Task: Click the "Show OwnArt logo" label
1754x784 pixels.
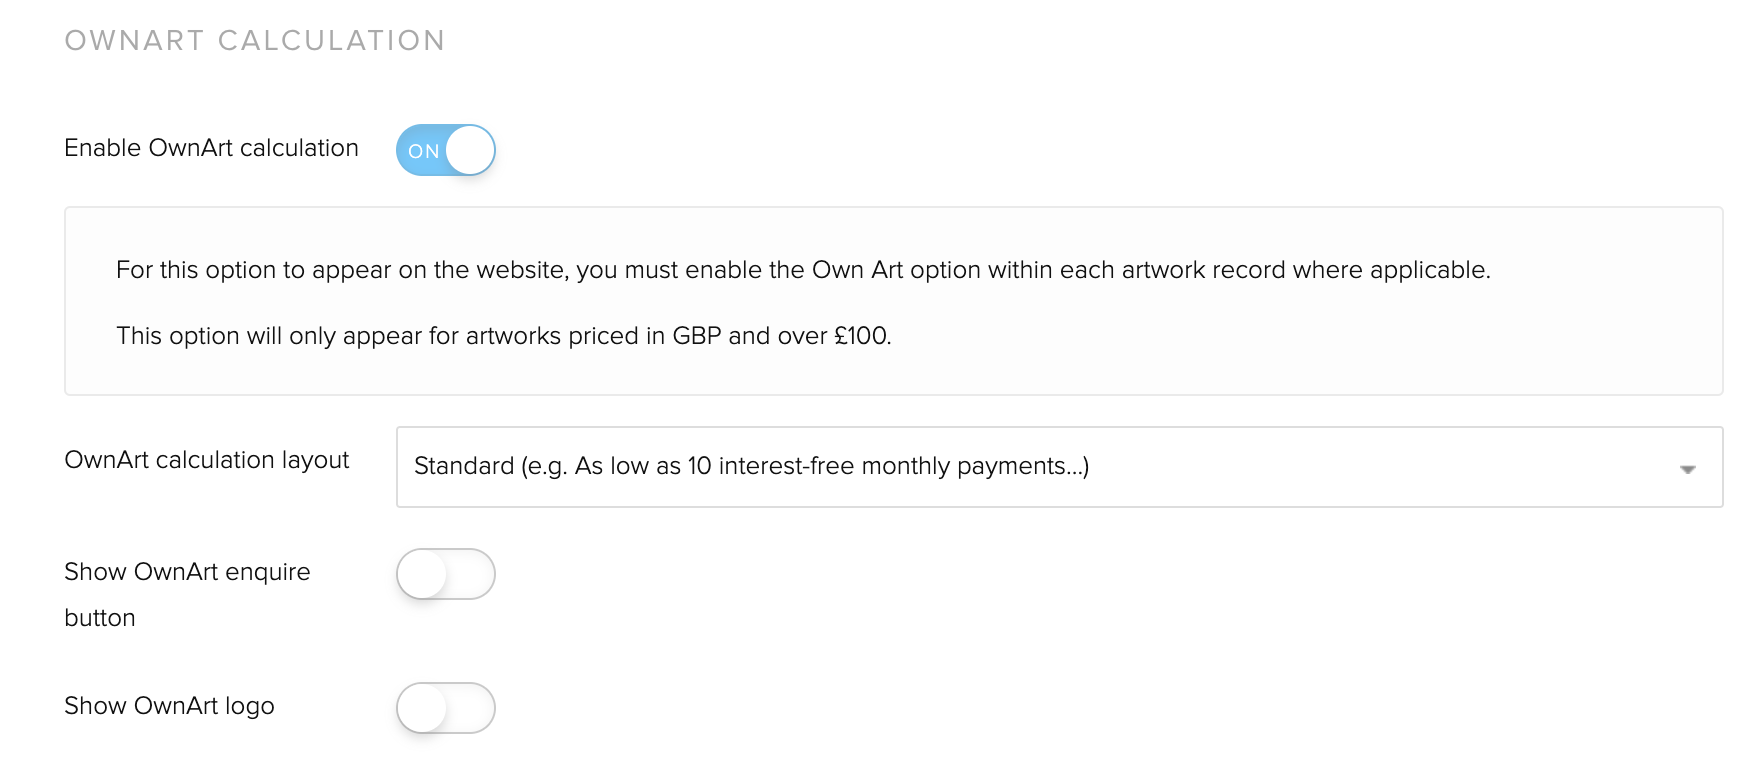Action: [169, 706]
